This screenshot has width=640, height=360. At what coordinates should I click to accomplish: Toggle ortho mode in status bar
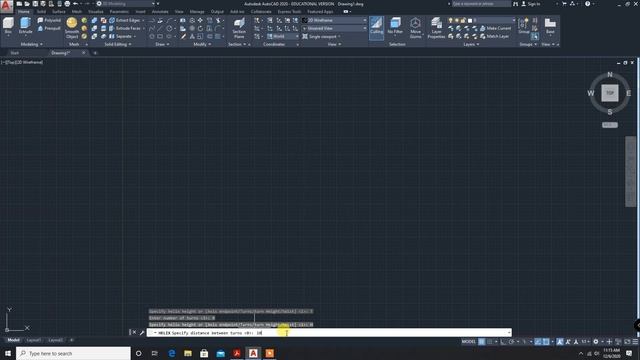(x=503, y=342)
